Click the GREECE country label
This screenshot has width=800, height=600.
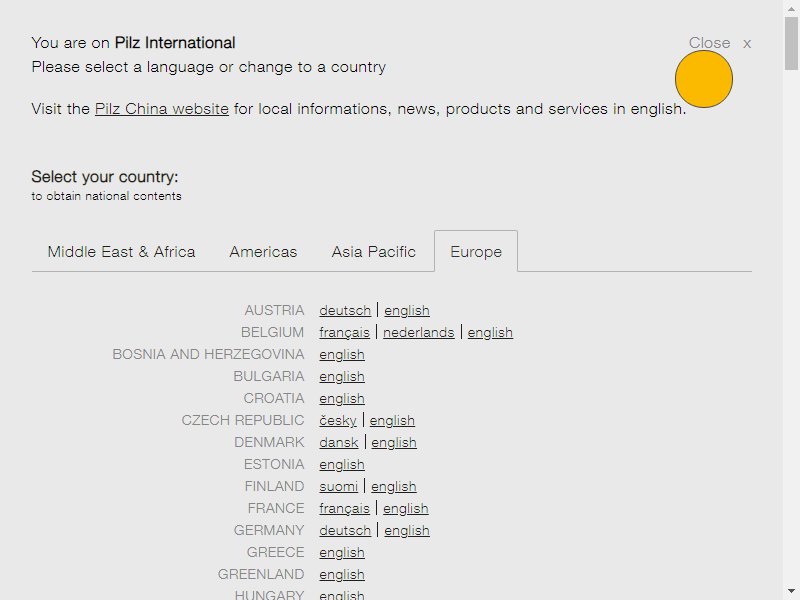coord(276,552)
